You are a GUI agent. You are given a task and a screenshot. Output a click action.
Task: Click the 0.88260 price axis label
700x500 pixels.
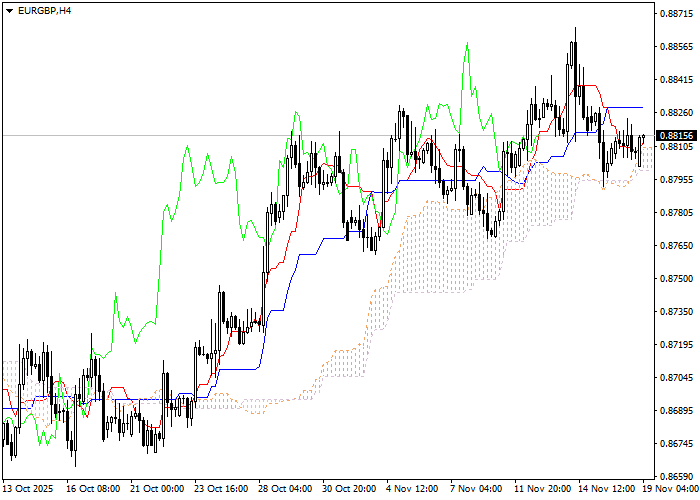coord(676,113)
